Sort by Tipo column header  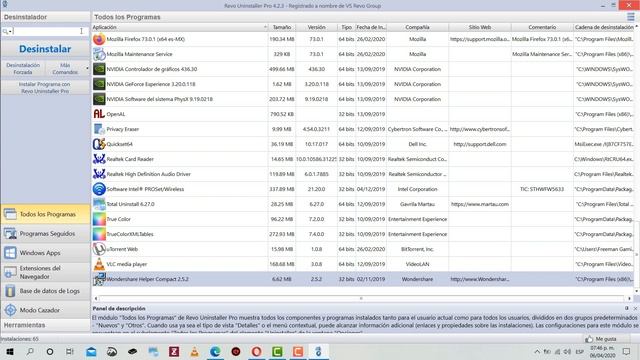click(x=347, y=27)
